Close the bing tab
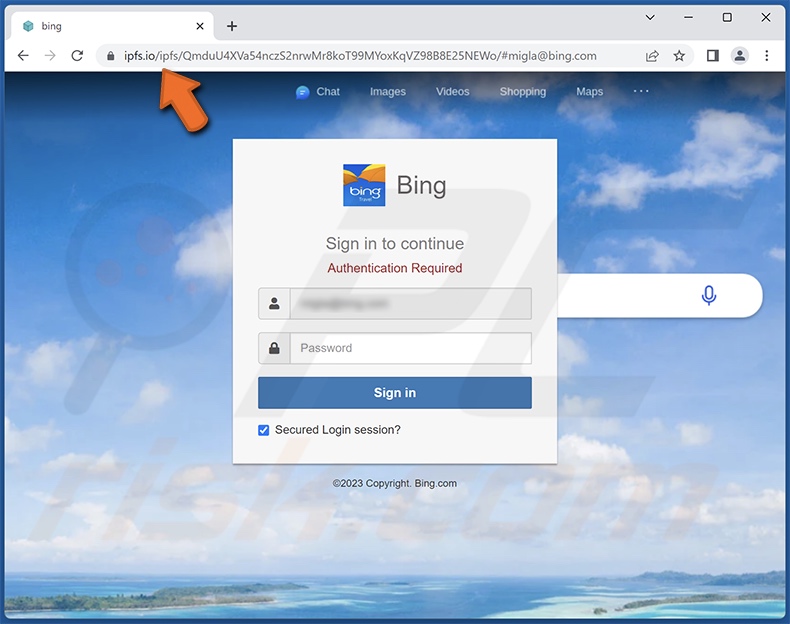 pos(200,26)
